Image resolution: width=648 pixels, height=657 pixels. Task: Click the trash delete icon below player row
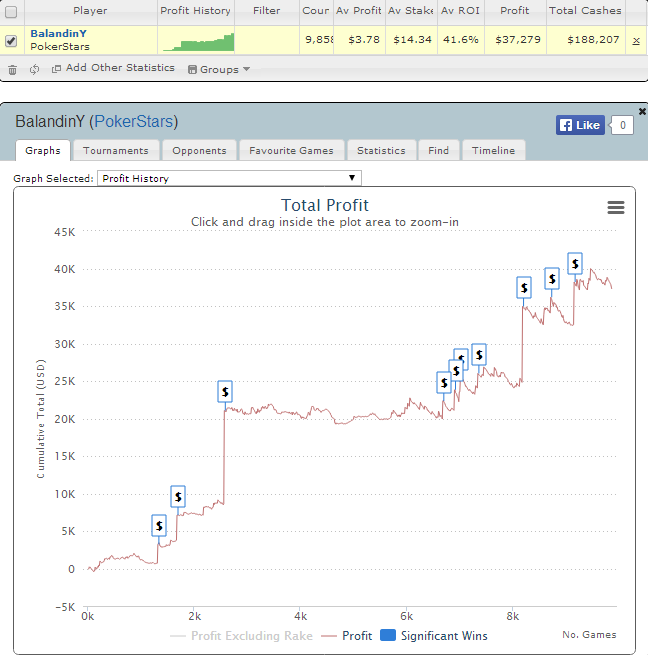pos(13,70)
